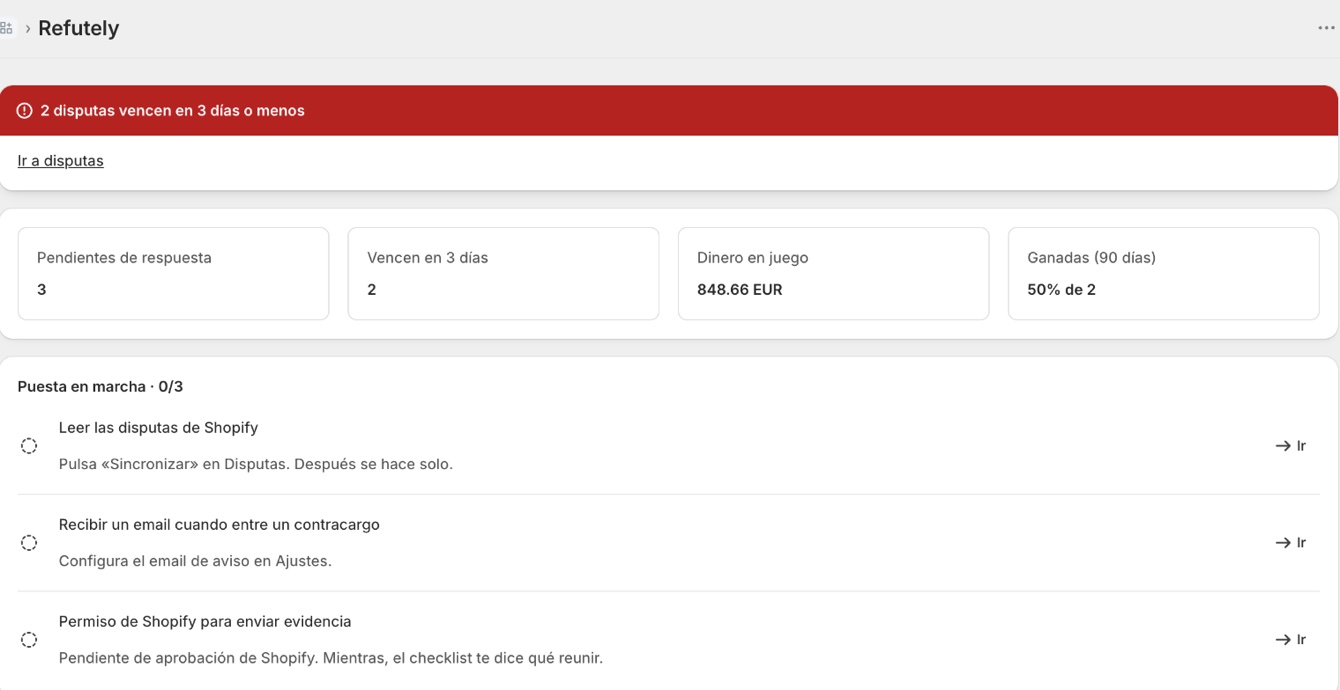Click the Puesta en marcha · 0/3 heading

point(100,387)
